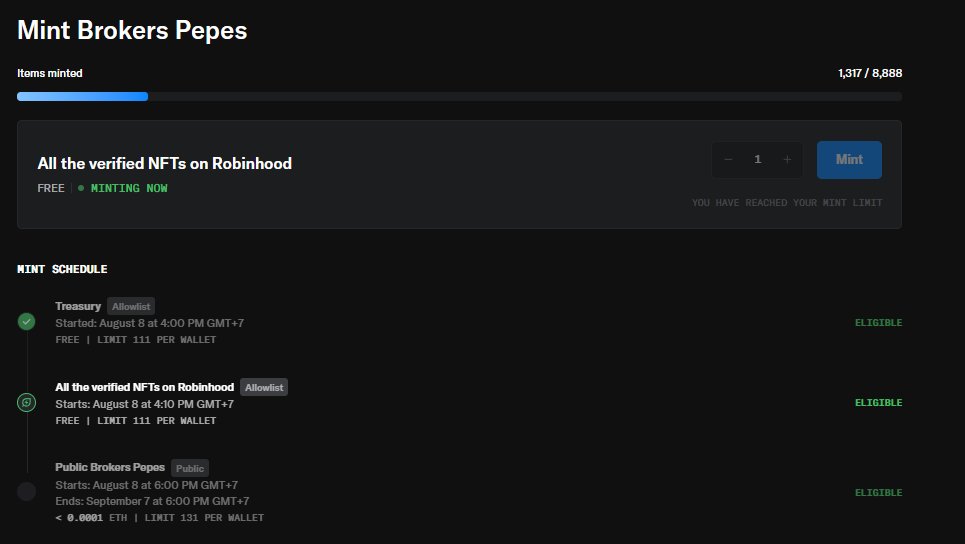Click '< 0.0001 ETH | LIMIT 131 PER WALLET' text
The height and width of the screenshot is (544, 965).
tap(159, 518)
